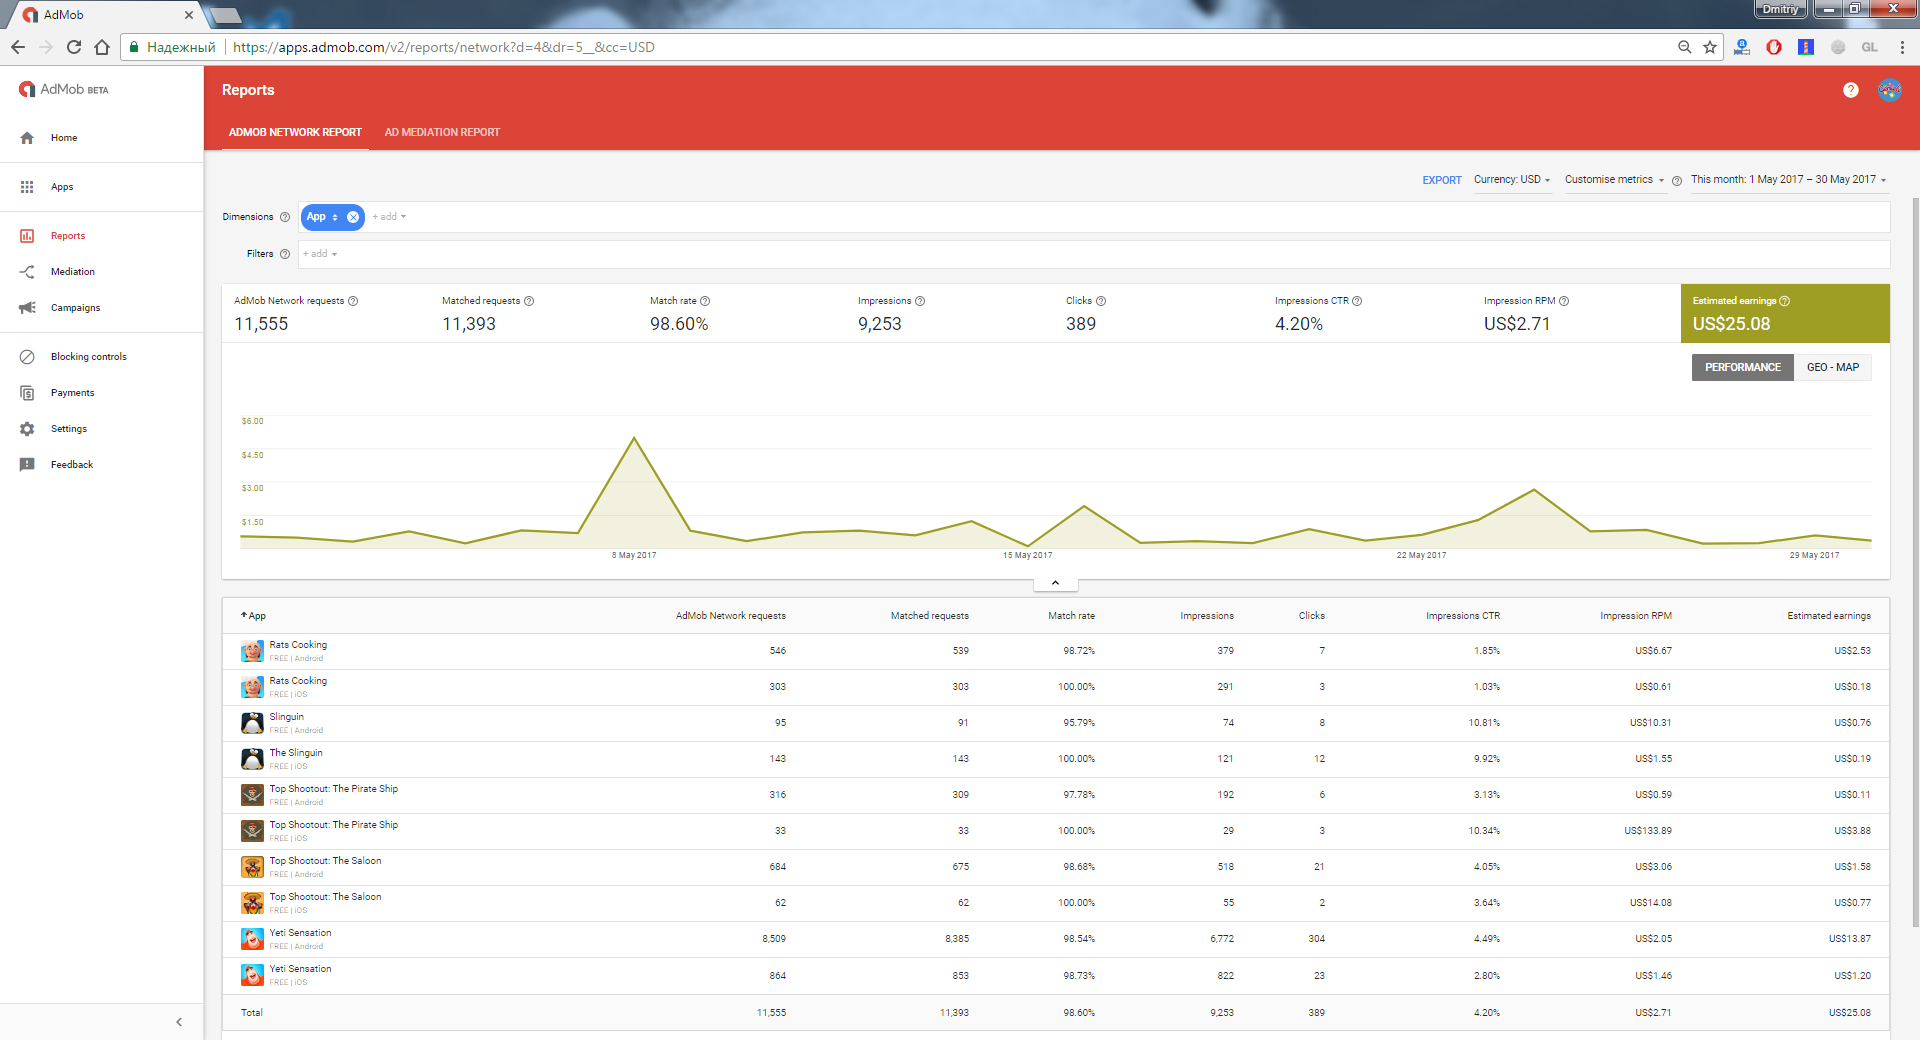Viewport: 1920px width, 1040px height.
Task: Sort by Impressions CTR column header
Action: [1462, 616]
